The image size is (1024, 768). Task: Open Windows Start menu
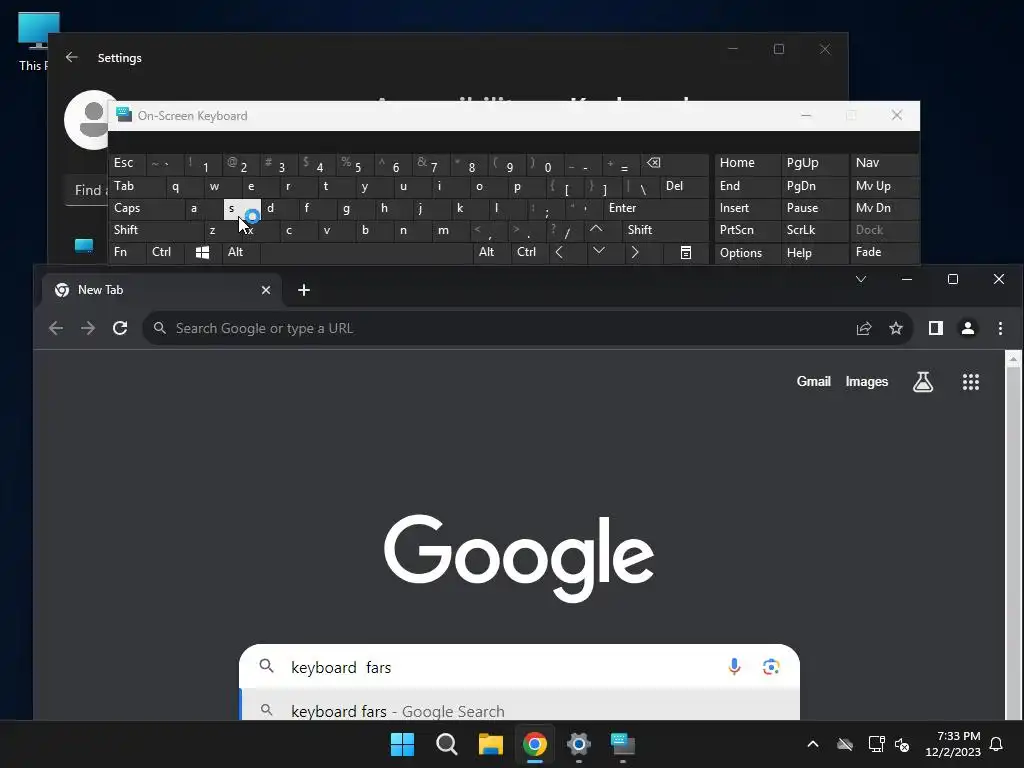point(402,744)
